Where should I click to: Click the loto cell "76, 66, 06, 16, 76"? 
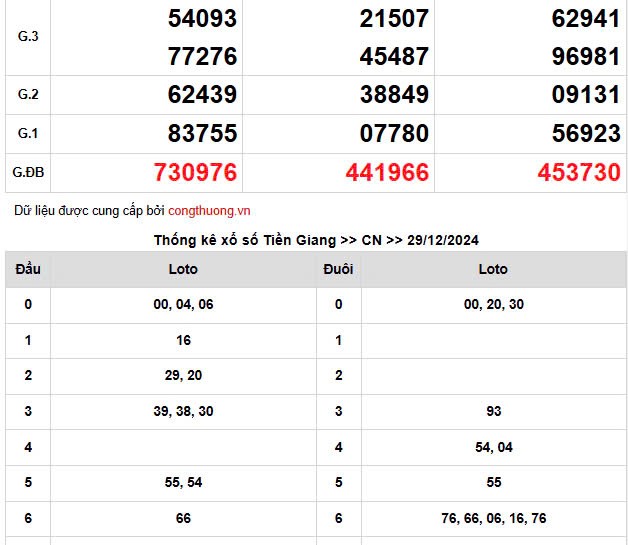point(493,518)
